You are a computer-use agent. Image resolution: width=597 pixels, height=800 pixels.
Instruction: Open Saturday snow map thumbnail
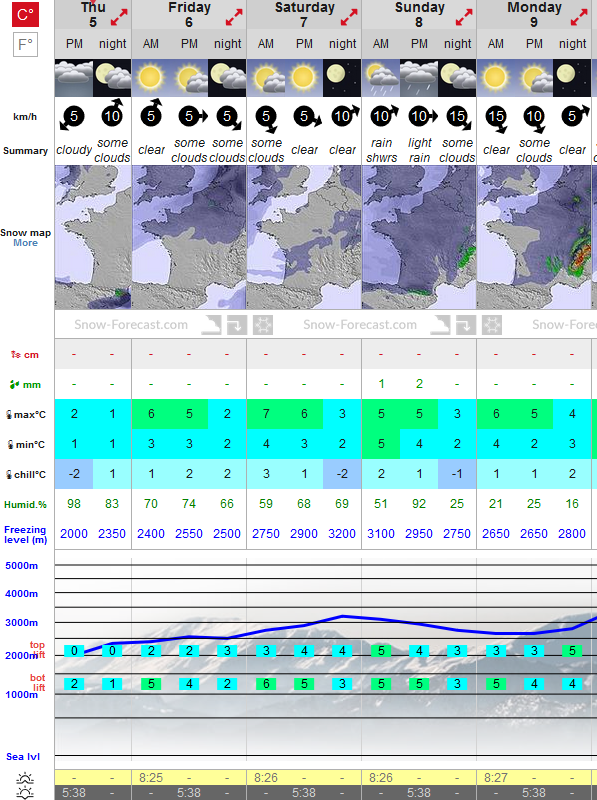click(304, 237)
